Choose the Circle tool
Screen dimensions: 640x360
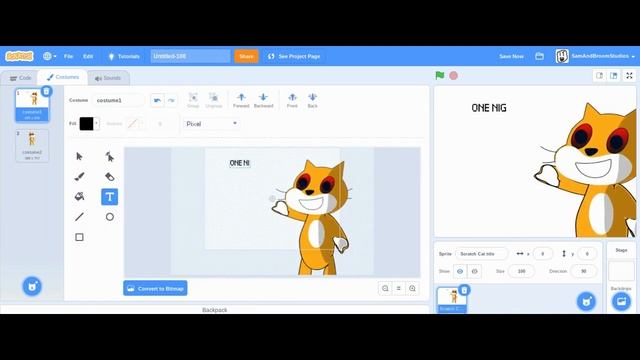(x=109, y=217)
